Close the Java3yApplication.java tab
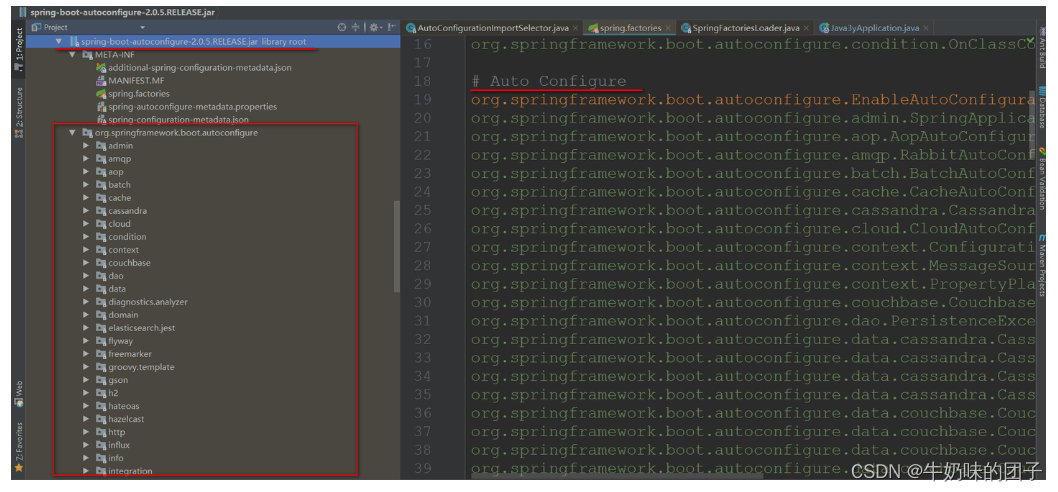Viewport: 1058px width, 492px height. tap(926, 28)
